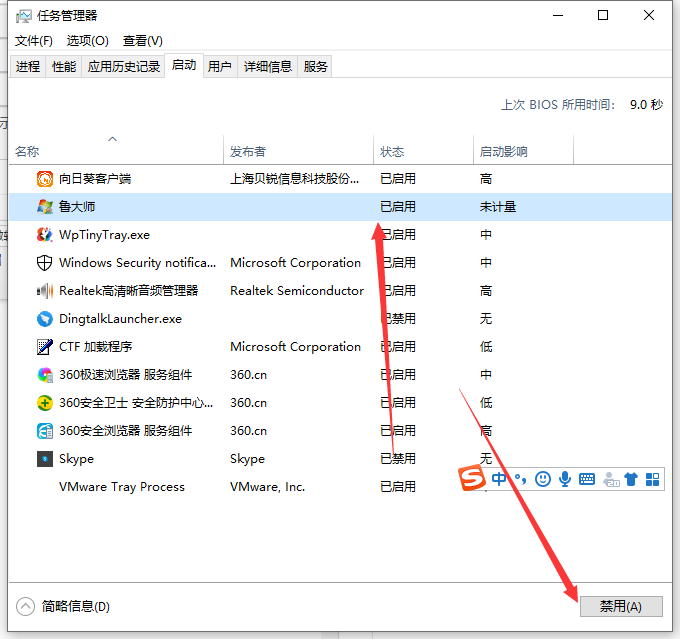Sort list by 名称 column header
This screenshot has height=639, width=680.
[28, 152]
